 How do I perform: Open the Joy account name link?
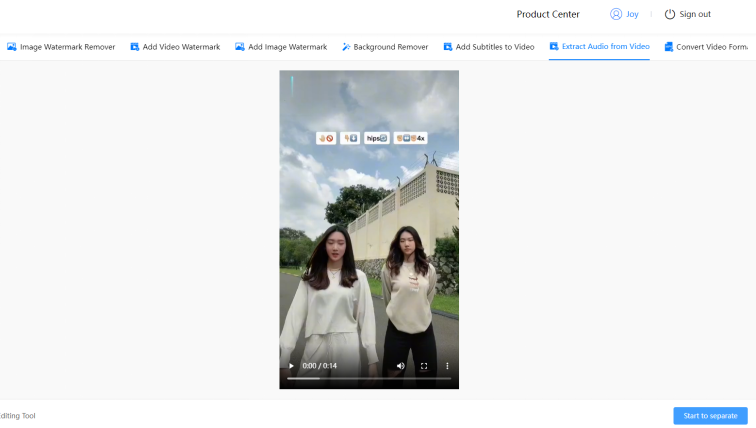tap(632, 14)
